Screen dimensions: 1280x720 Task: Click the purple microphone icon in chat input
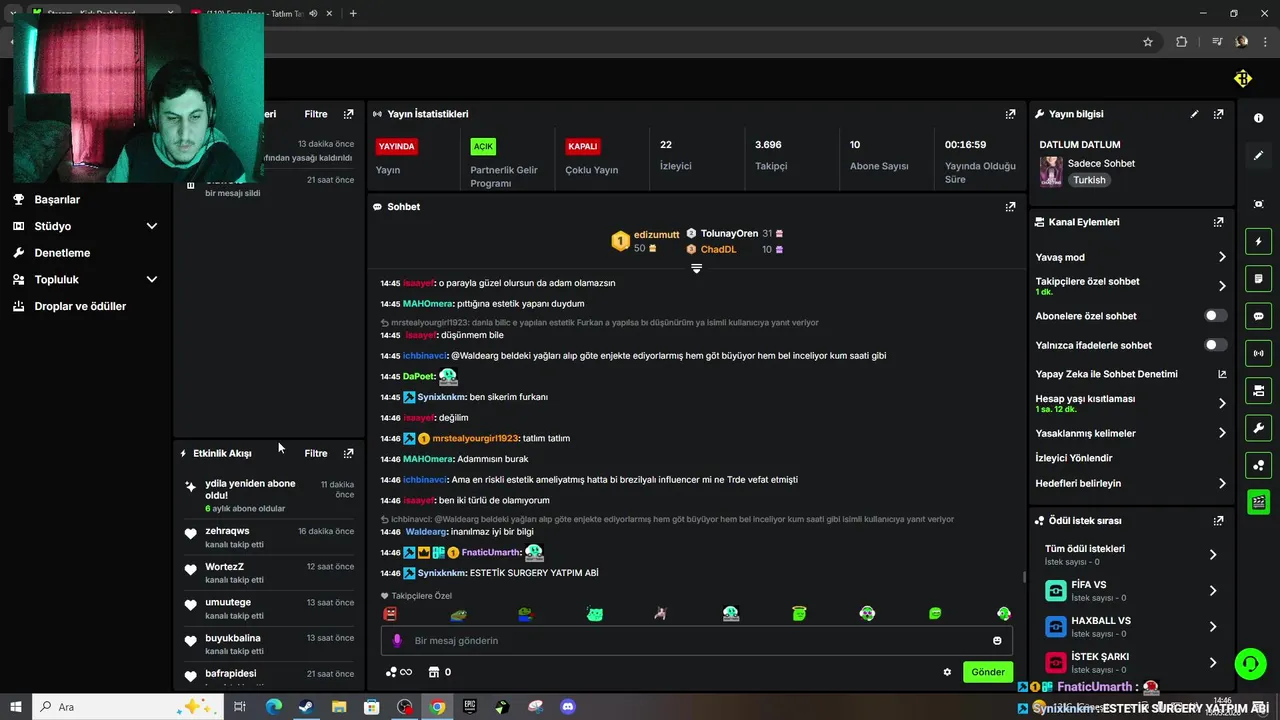click(397, 641)
